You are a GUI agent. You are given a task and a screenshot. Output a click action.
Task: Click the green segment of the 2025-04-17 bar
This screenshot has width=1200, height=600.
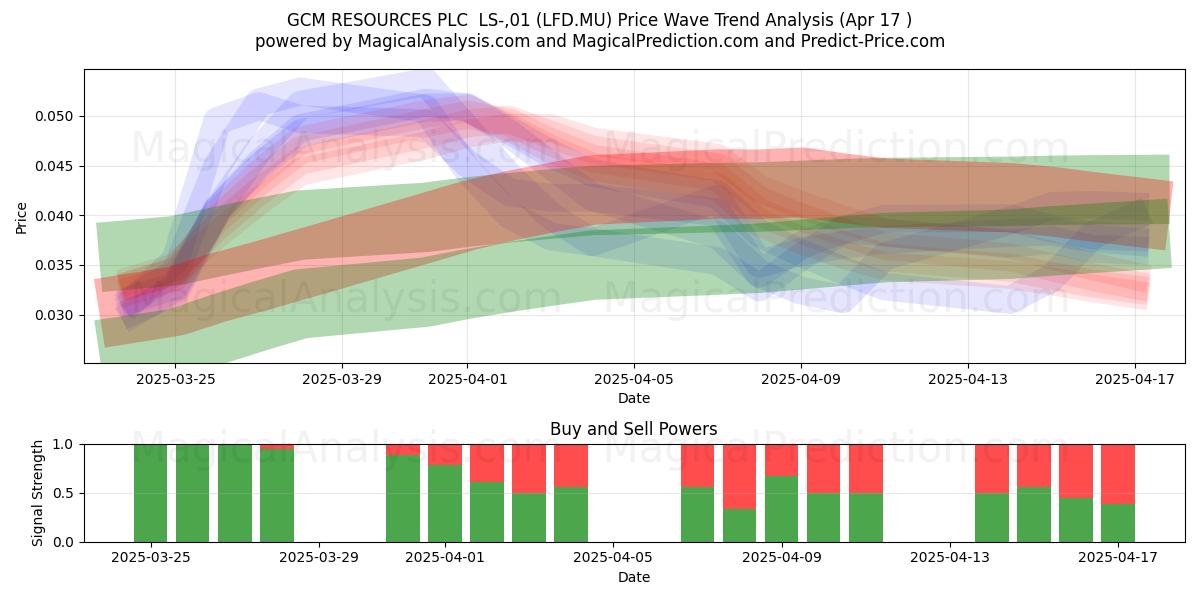[1117, 523]
